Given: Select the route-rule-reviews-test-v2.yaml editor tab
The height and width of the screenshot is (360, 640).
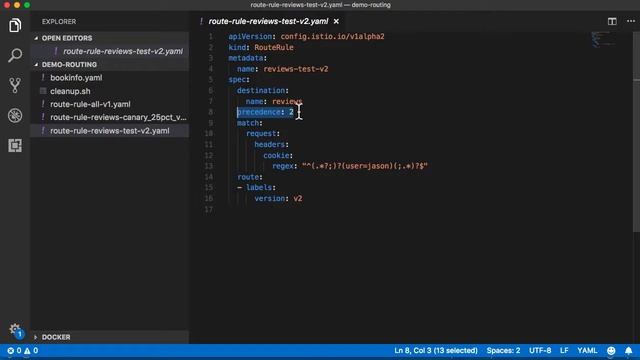Looking at the screenshot, I should tap(268, 21).
